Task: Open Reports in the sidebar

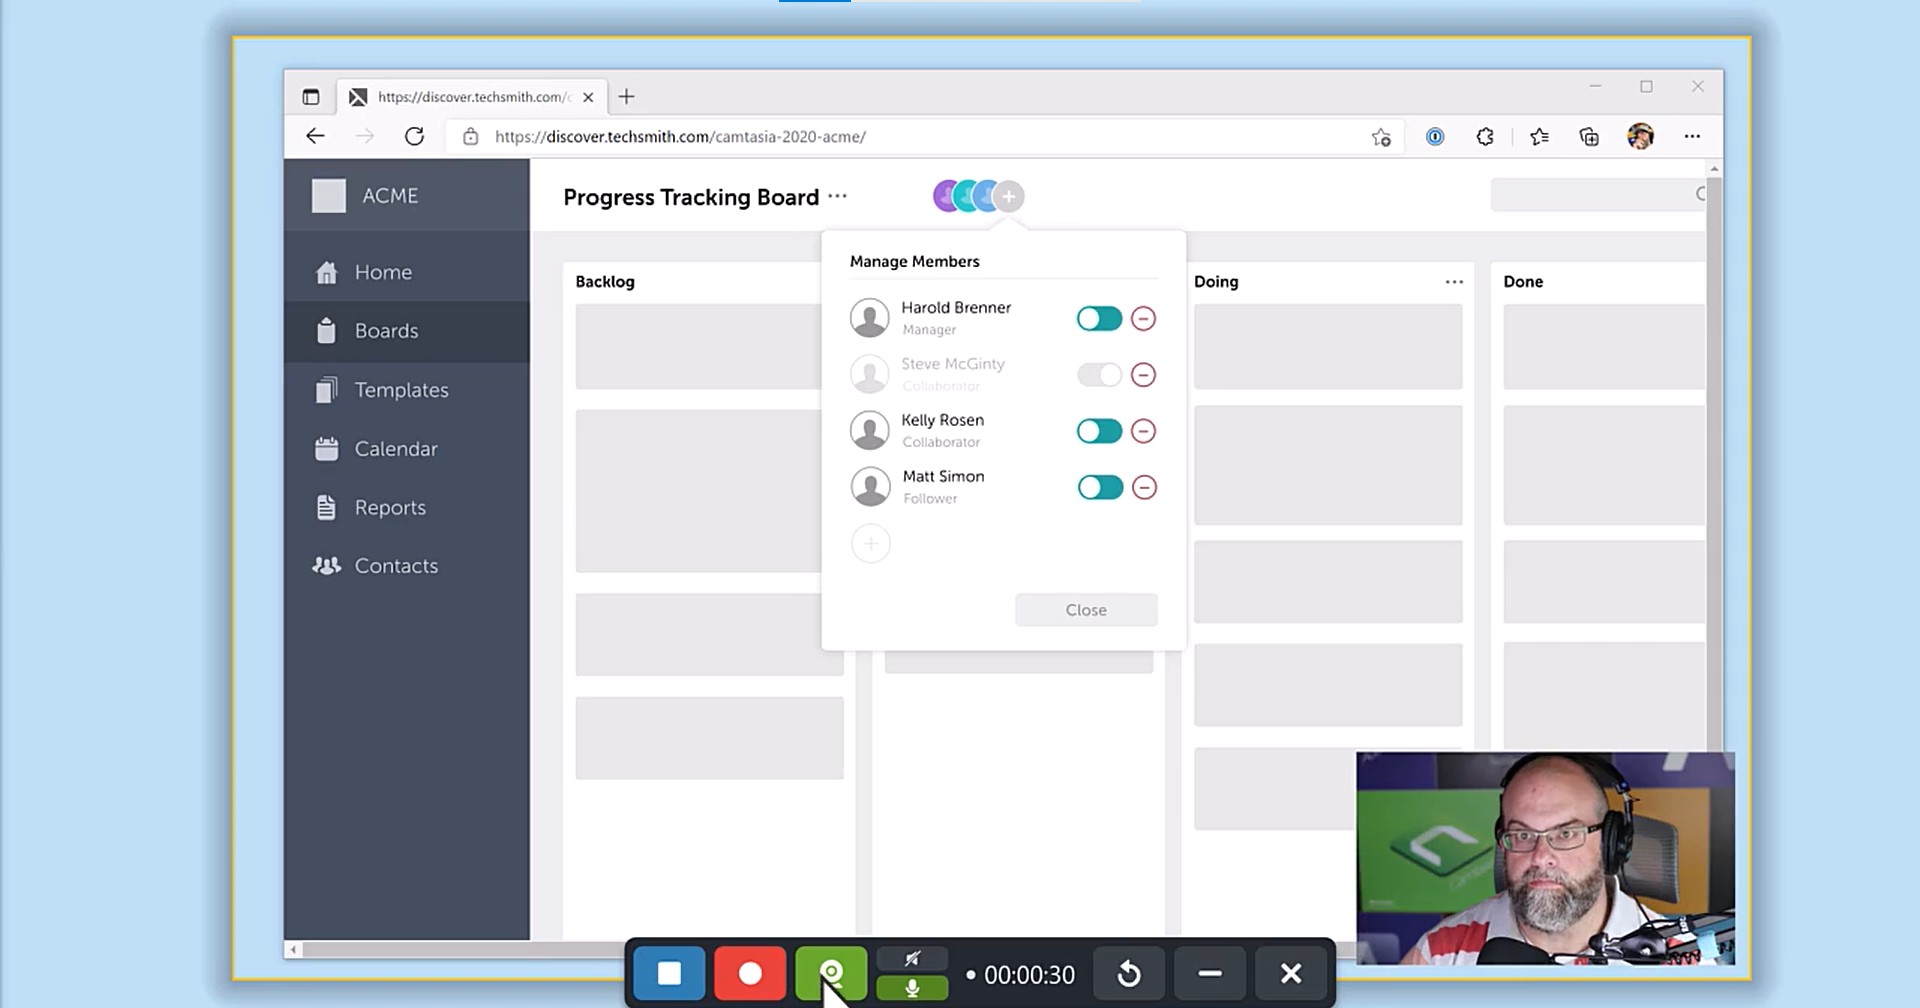Action: click(407, 508)
